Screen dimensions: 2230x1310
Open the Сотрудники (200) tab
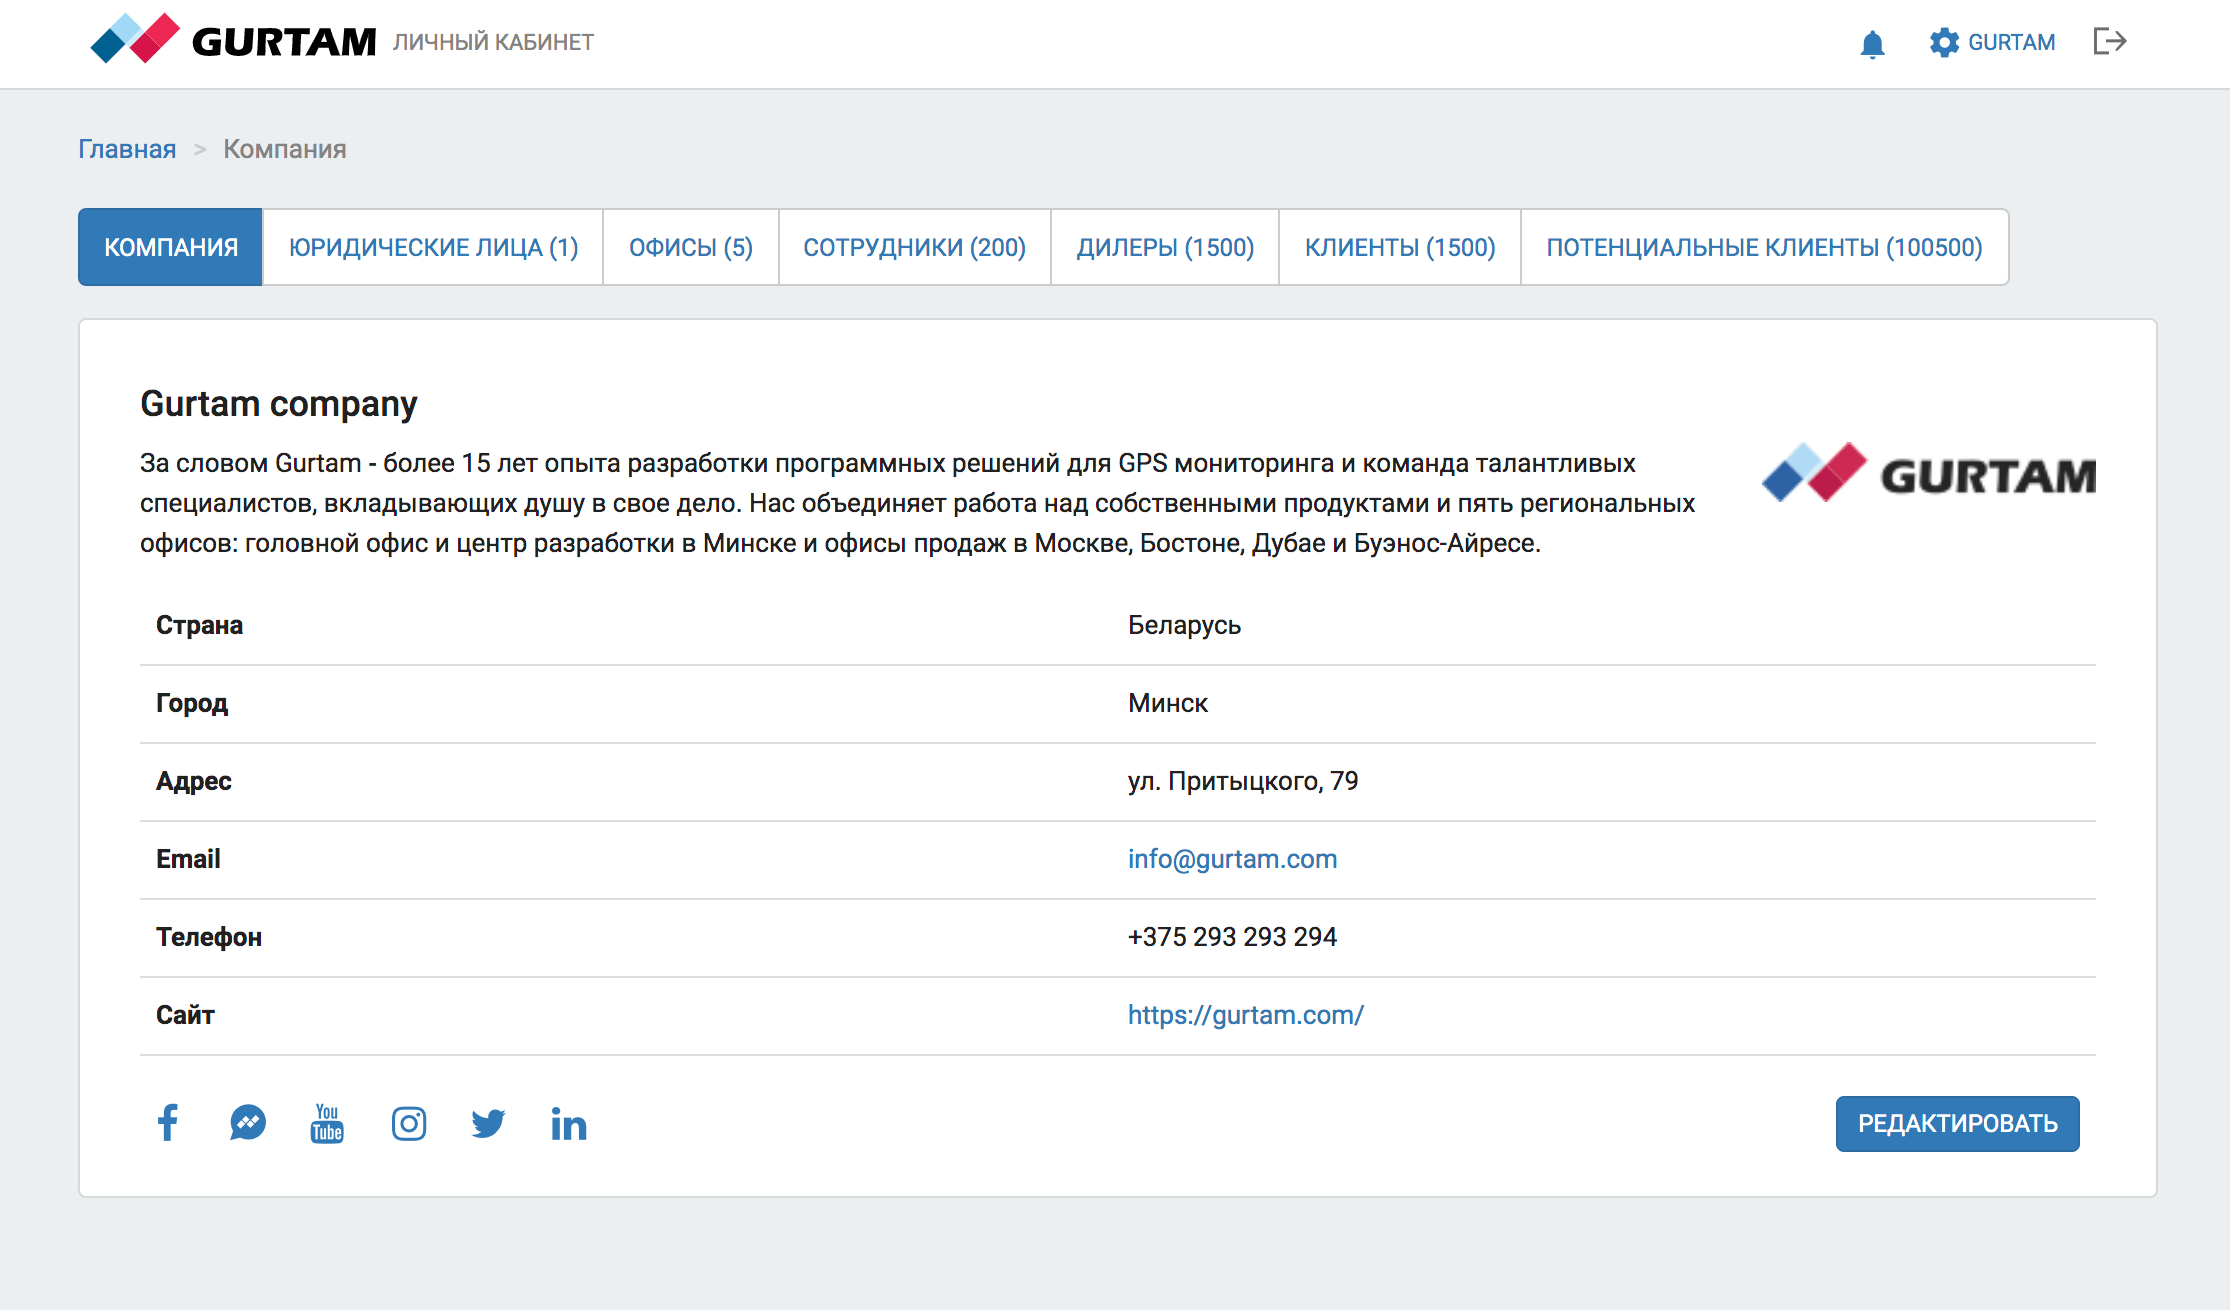coord(914,247)
